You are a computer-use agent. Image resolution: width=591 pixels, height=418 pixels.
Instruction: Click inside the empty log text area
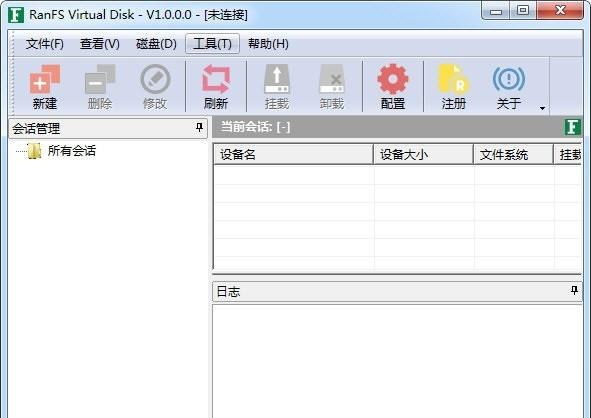click(397, 361)
